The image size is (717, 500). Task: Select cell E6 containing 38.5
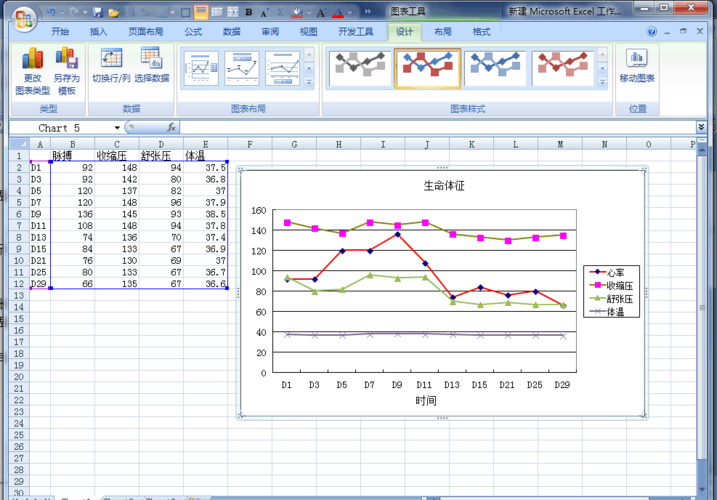[x=205, y=214]
